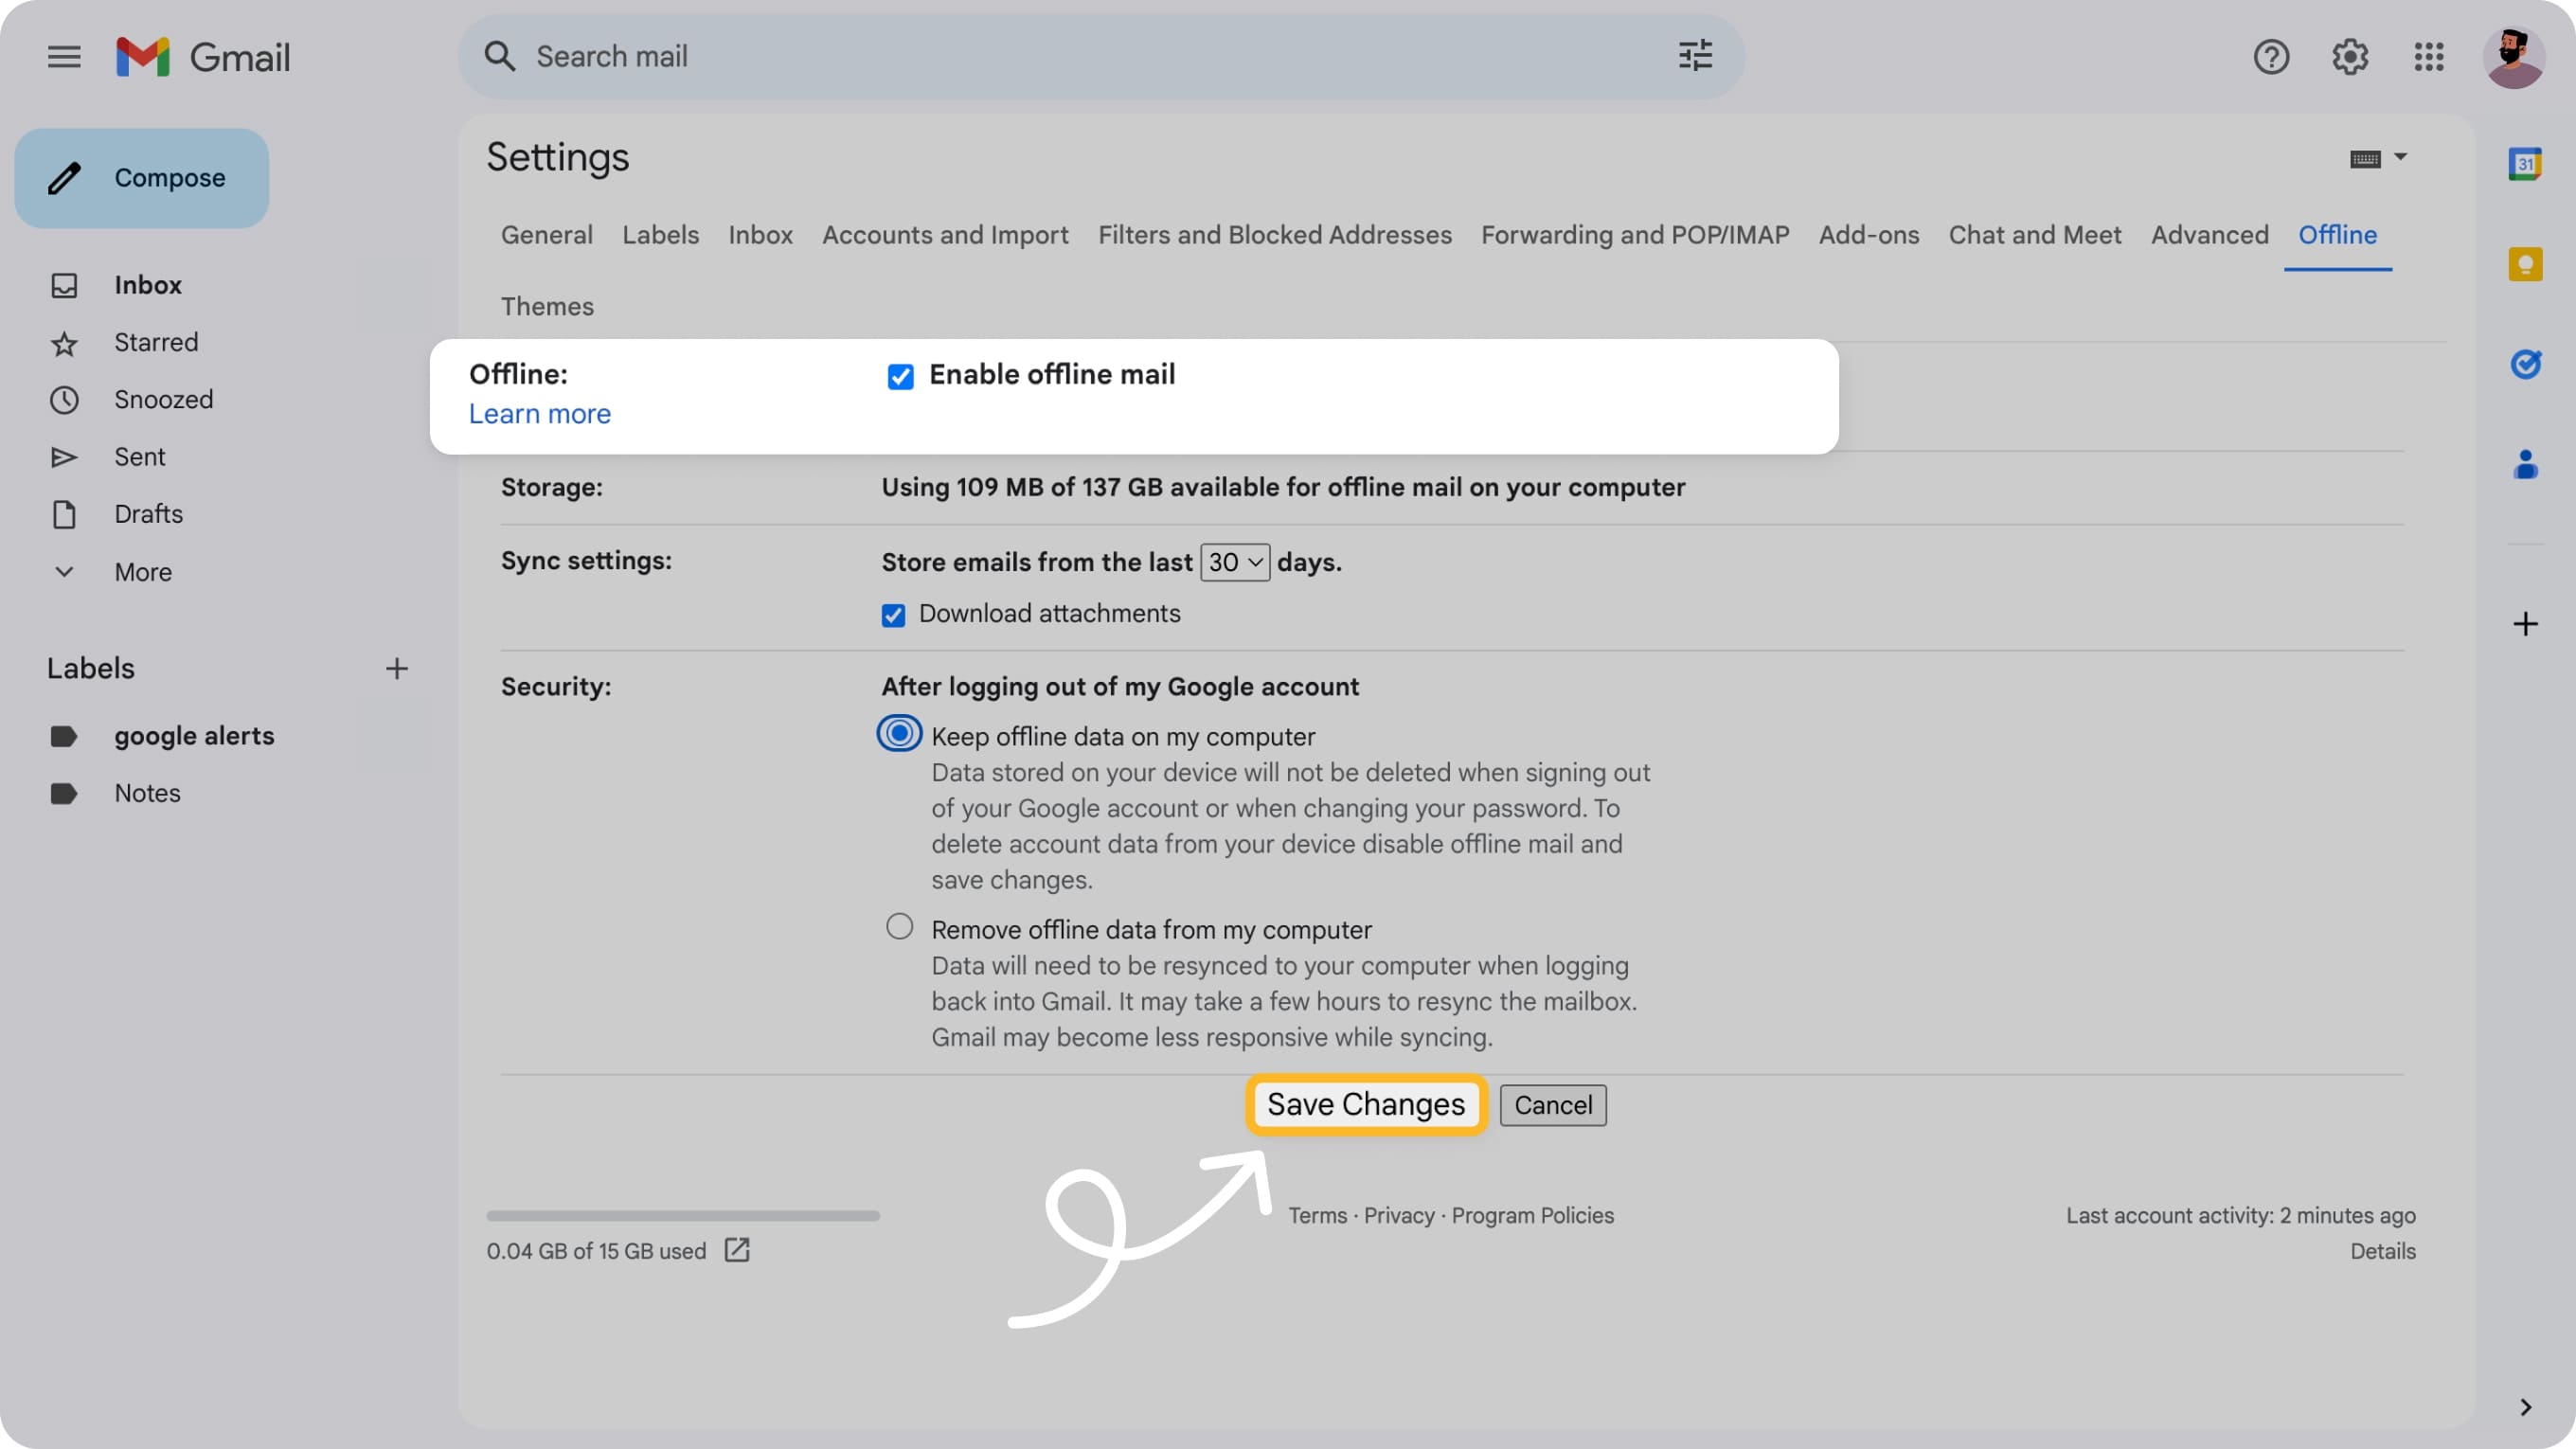Open the keyboard input tools dropdown
Image resolution: width=2576 pixels, height=1449 pixels.
tap(2378, 157)
